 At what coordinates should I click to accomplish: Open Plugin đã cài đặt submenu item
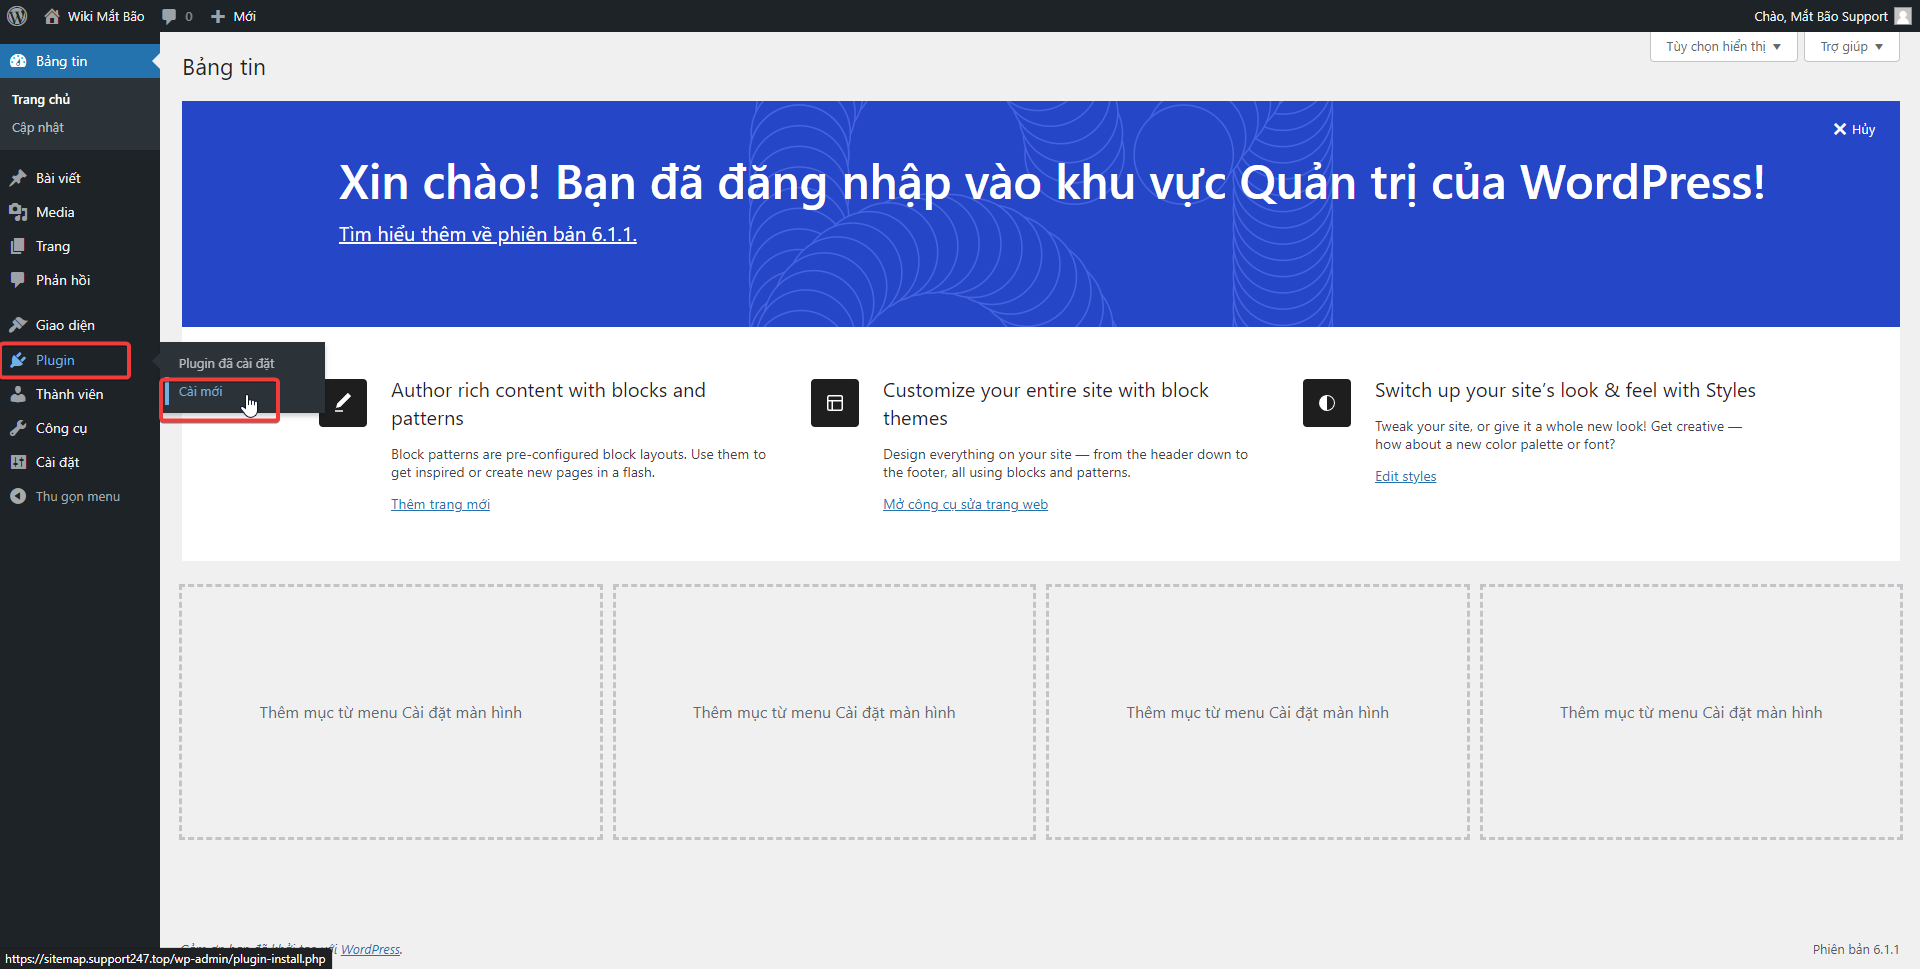point(226,363)
